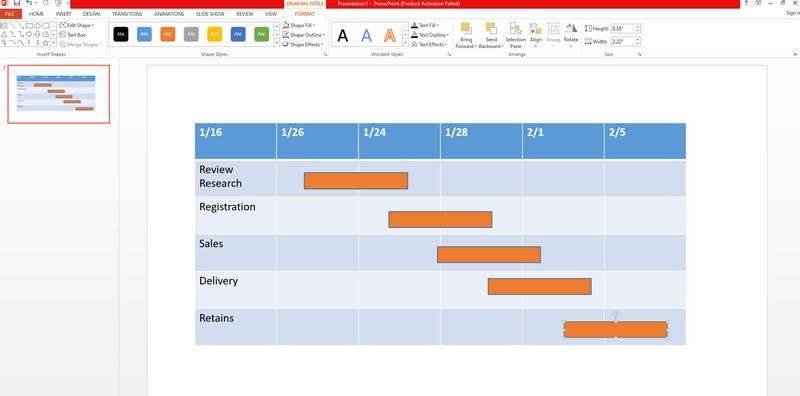Open the FILE menu

point(10,14)
